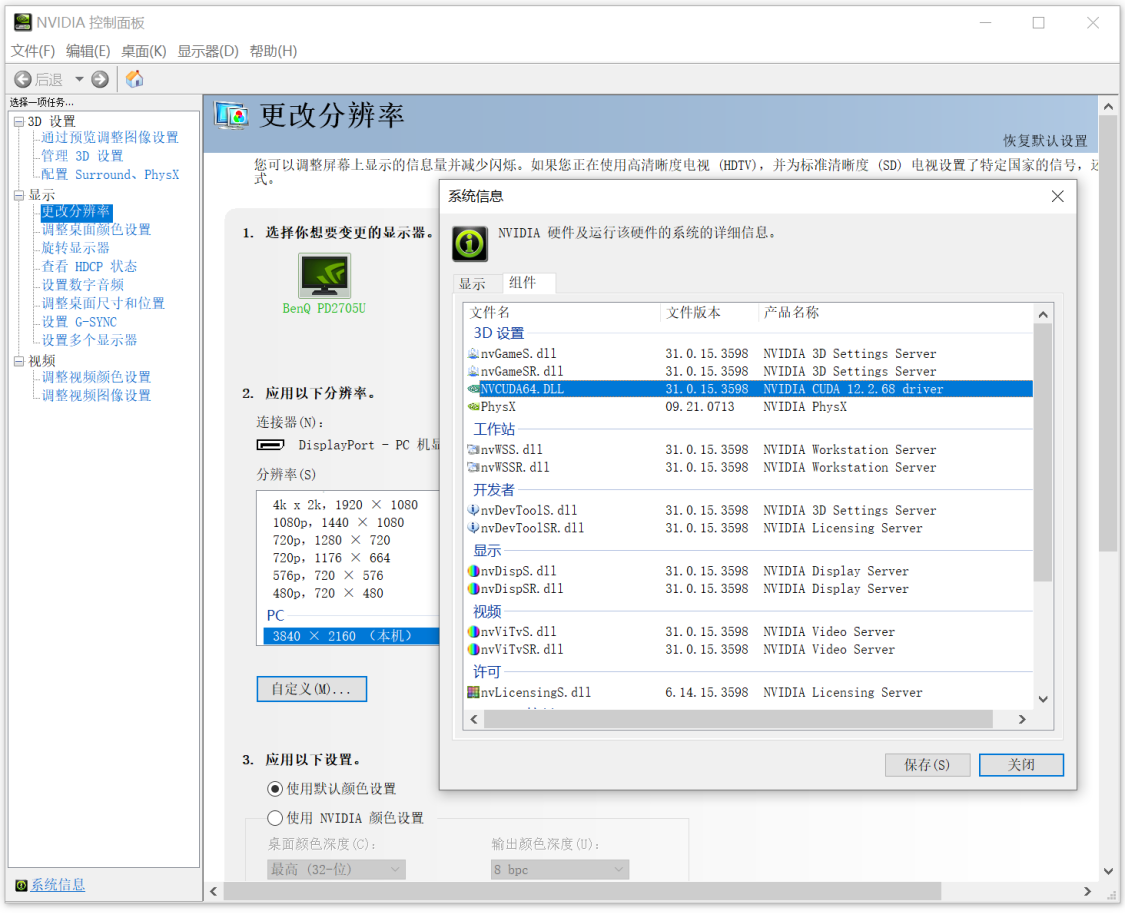Click the NVCUDA64.DLL row icon

(474, 389)
